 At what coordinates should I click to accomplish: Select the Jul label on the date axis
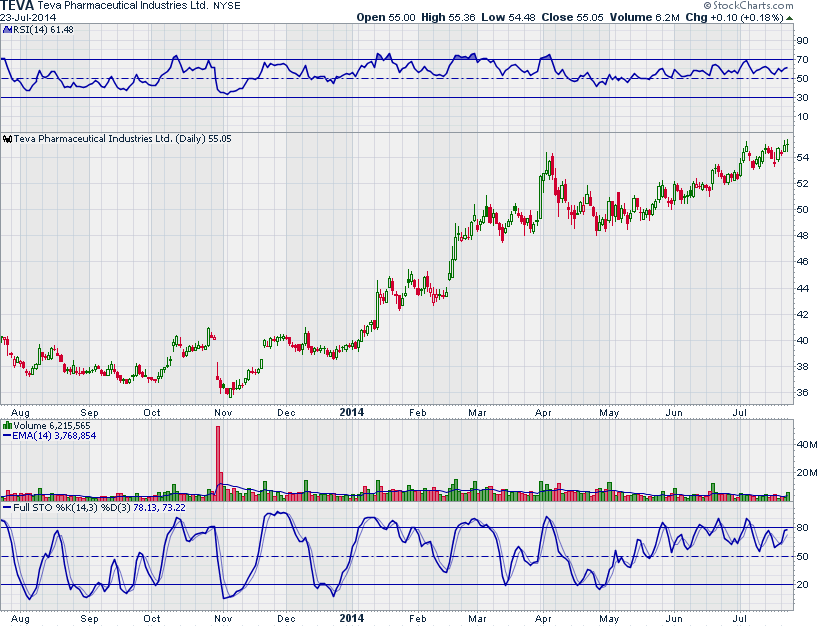coord(742,411)
